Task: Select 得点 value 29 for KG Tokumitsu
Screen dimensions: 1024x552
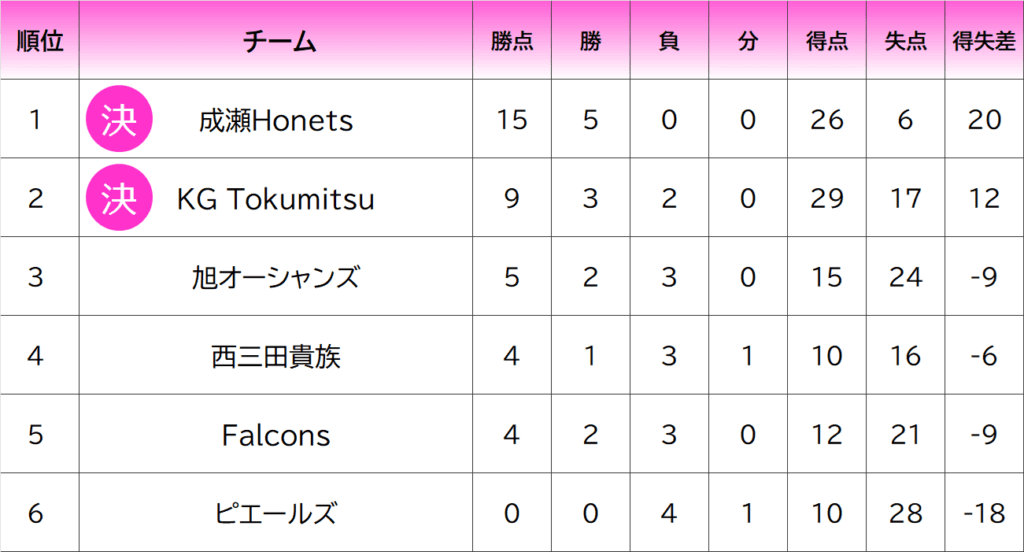Action: point(827,199)
